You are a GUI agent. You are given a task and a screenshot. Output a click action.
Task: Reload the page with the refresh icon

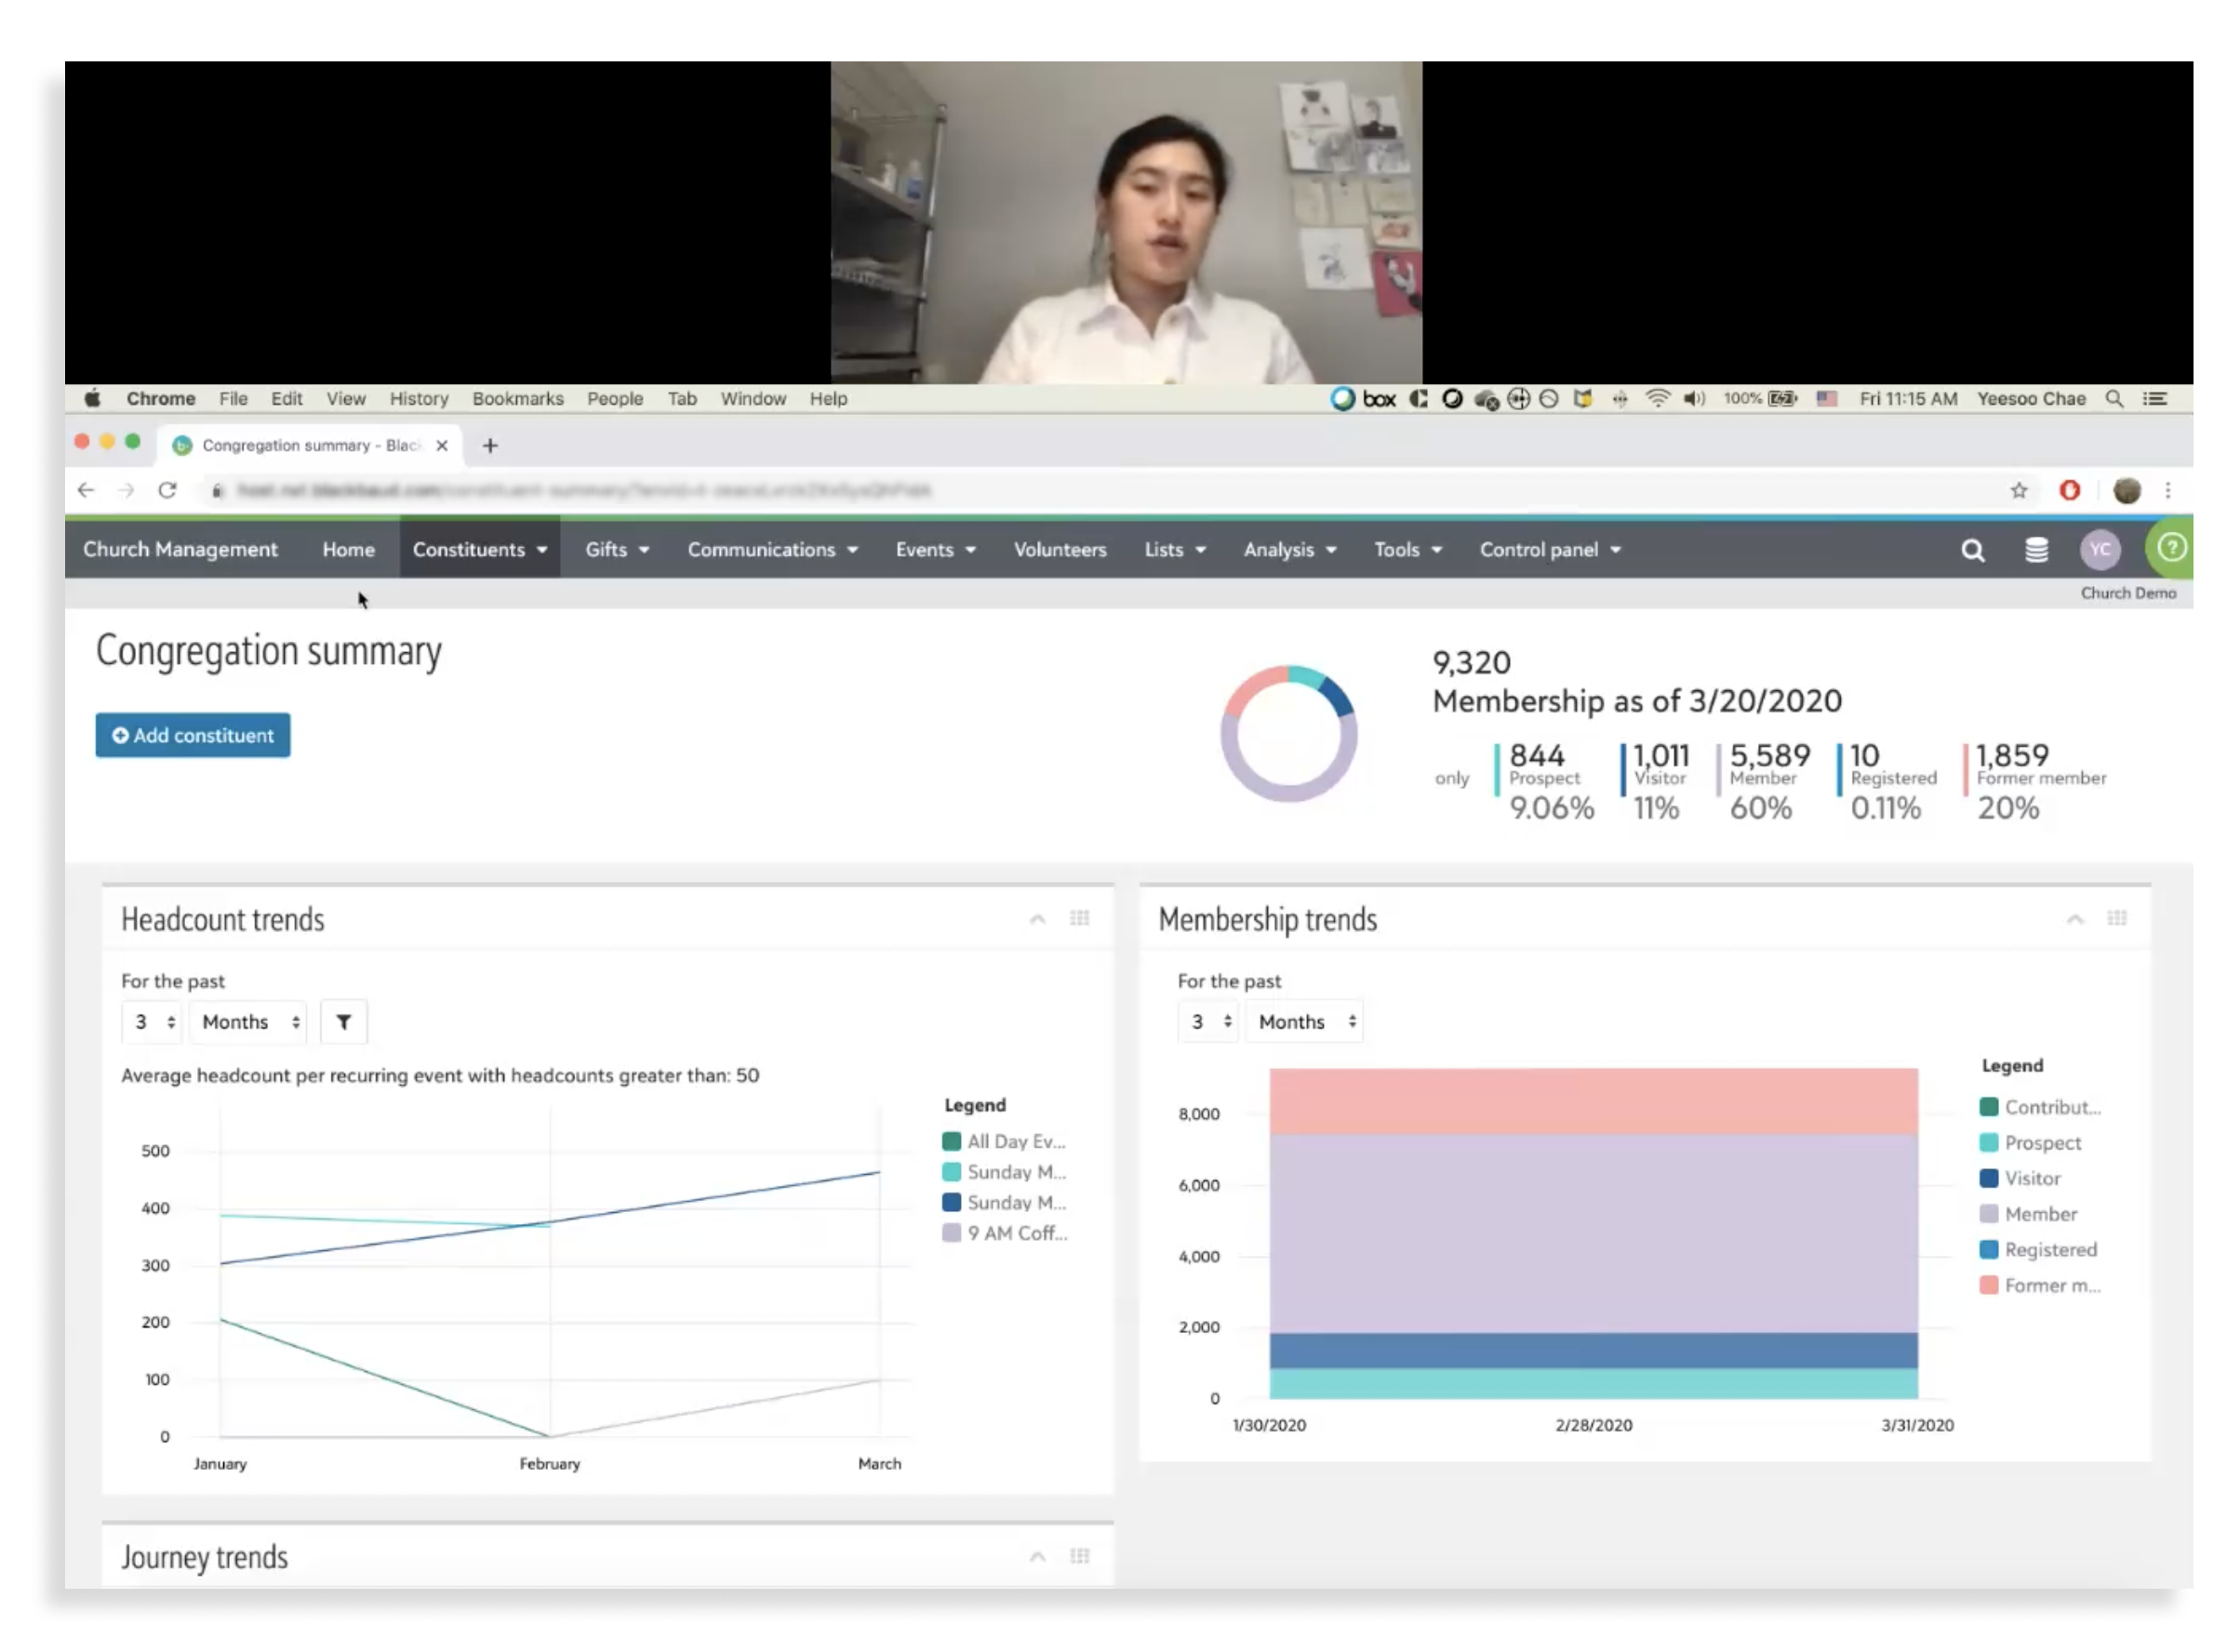click(x=167, y=490)
